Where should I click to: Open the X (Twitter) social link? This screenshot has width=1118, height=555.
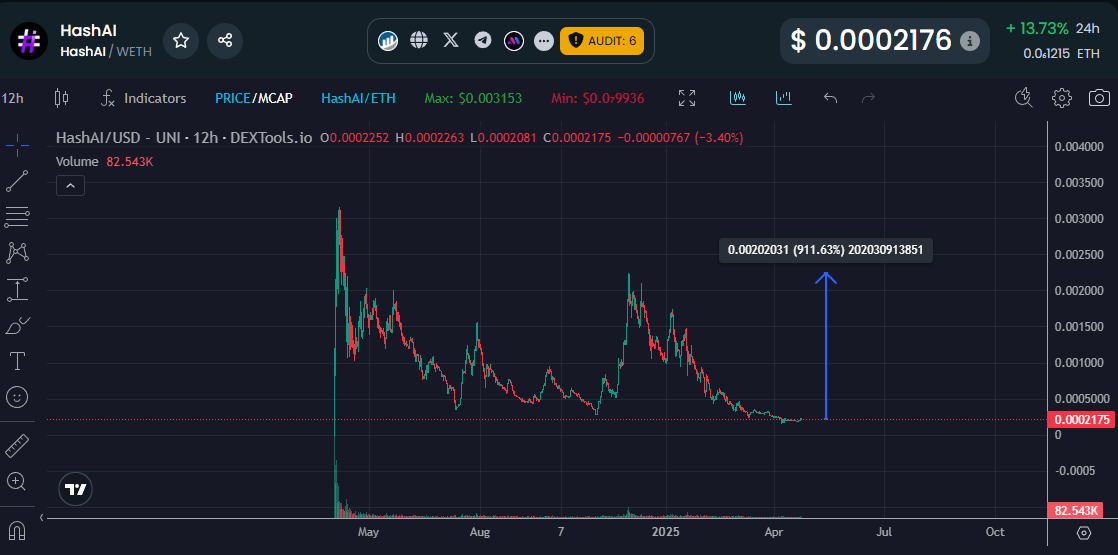[x=451, y=40]
